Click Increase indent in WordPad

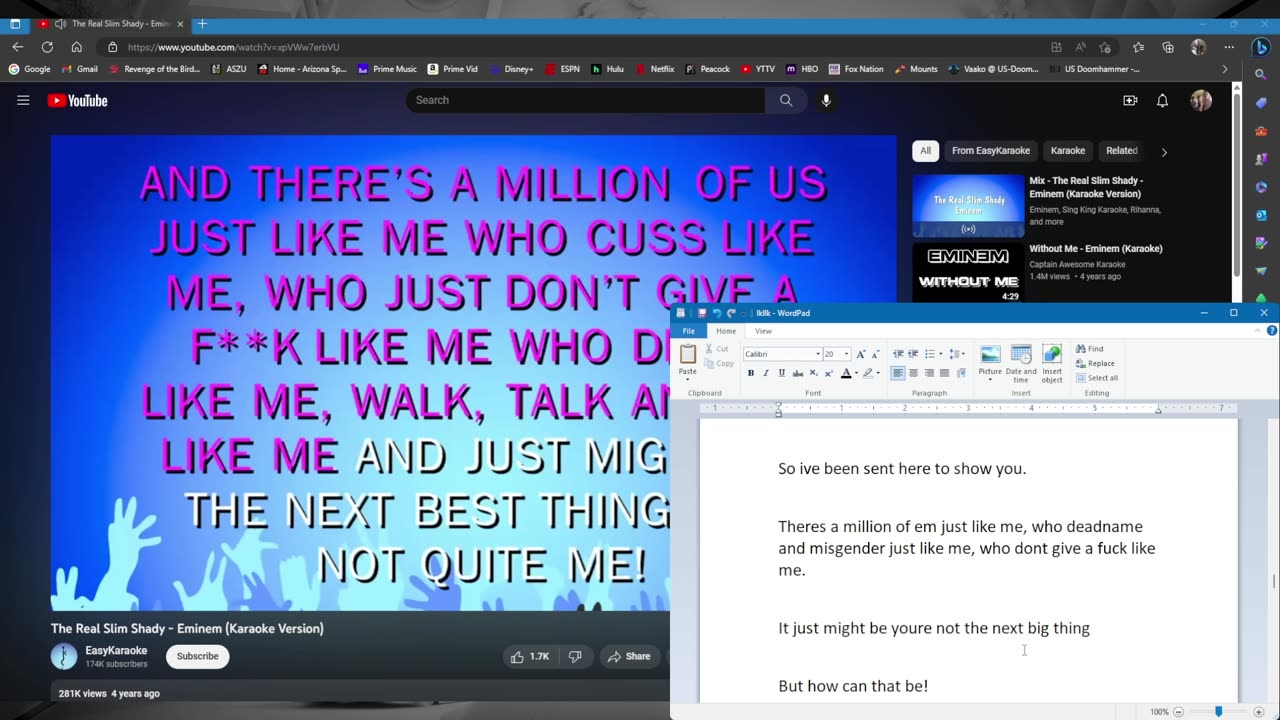913,354
